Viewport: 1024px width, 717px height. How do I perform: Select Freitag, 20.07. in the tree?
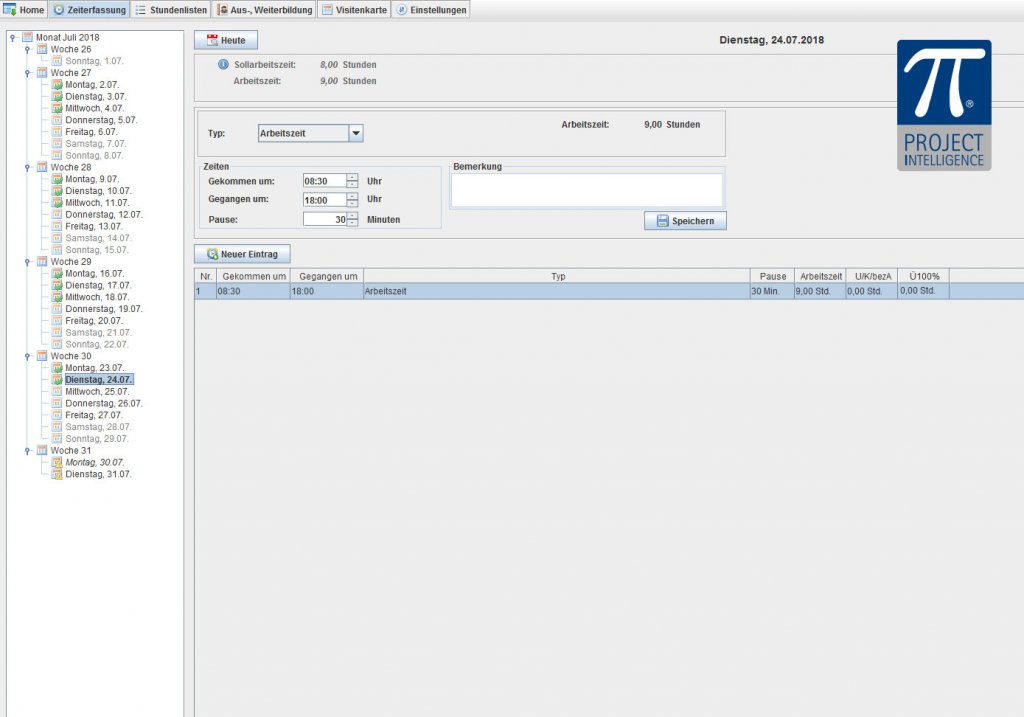[x=93, y=321]
